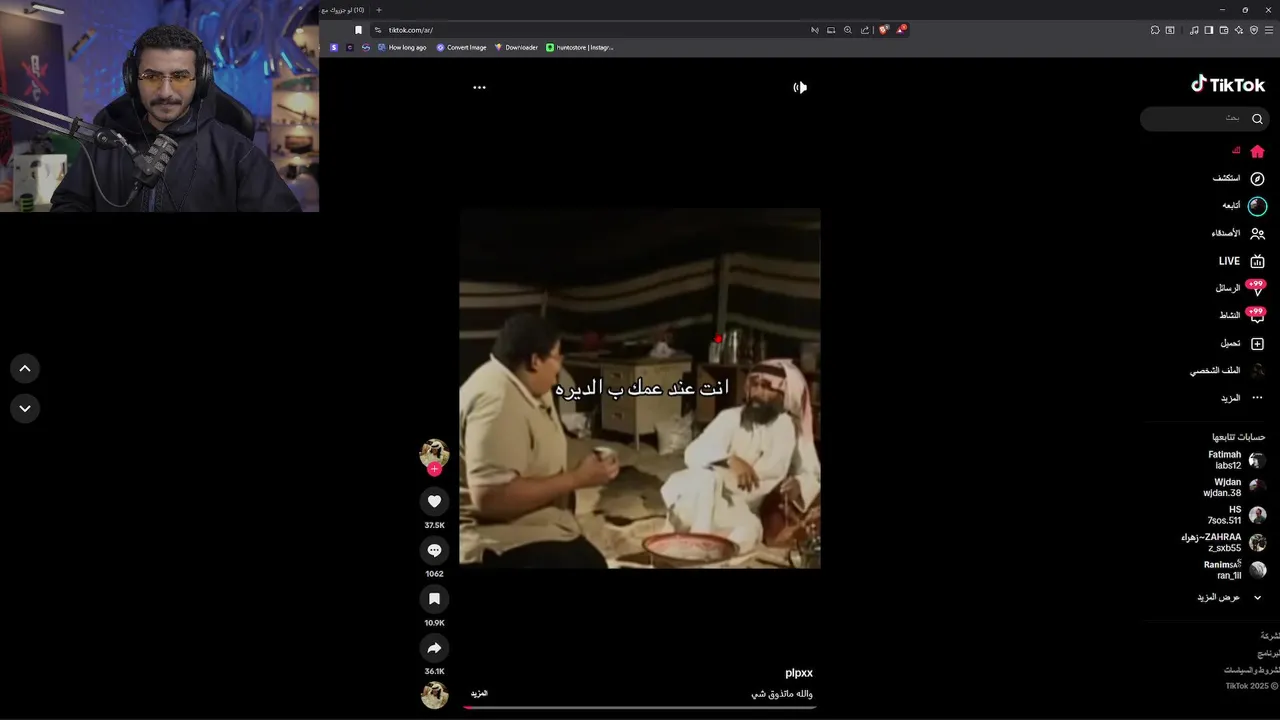Screen dimensions: 1280x720
Task: Open the For You home icon
Action: pyautogui.click(x=1257, y=151)
